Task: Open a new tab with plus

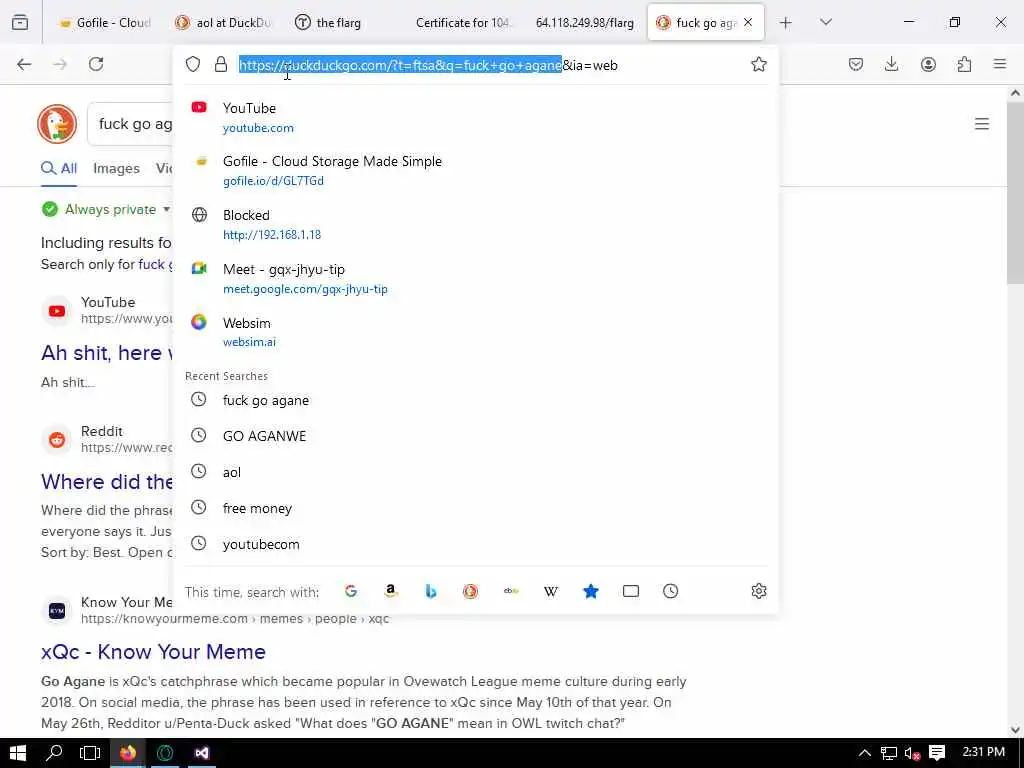Action: [786, 23]
